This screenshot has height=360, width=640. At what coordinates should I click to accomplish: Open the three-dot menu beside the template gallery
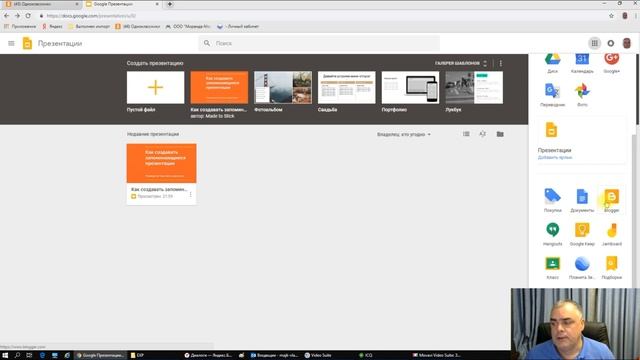click(500, 63)
